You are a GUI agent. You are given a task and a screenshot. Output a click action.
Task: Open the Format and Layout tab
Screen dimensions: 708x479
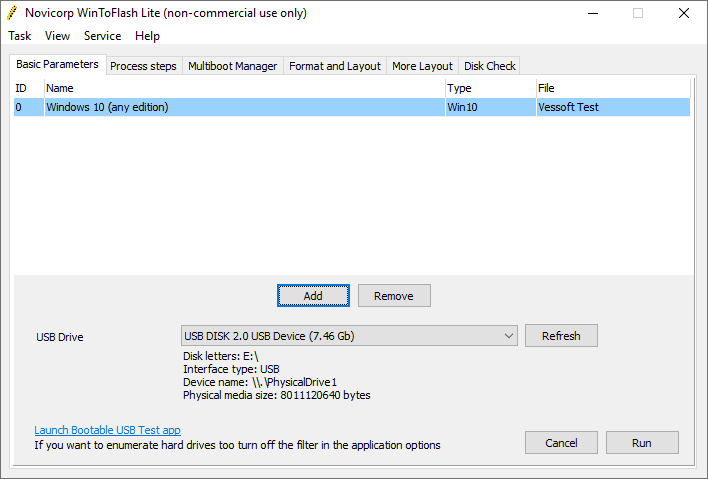click(x=335, y=66)
